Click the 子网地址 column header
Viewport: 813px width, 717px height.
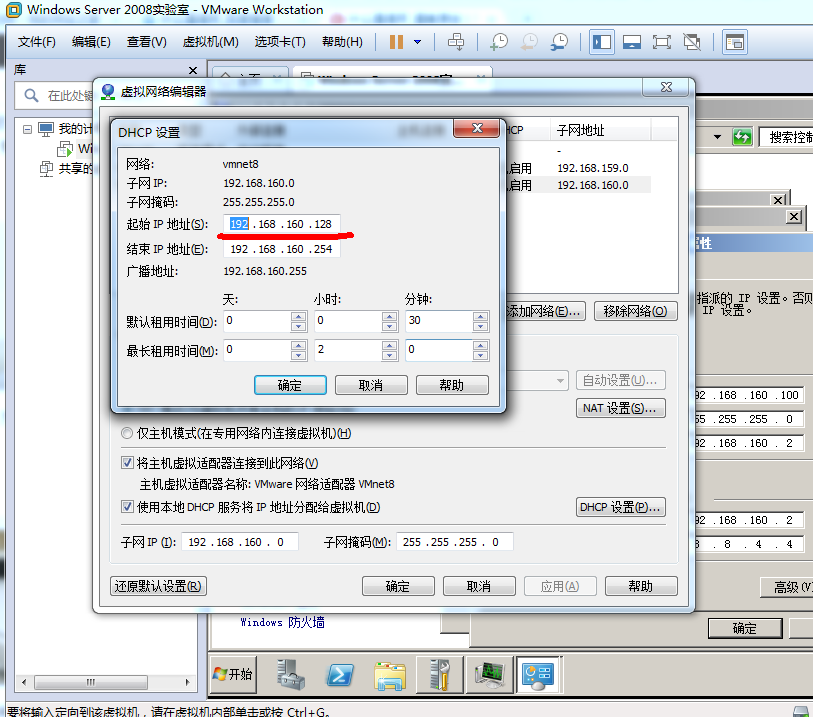[600, 130]
